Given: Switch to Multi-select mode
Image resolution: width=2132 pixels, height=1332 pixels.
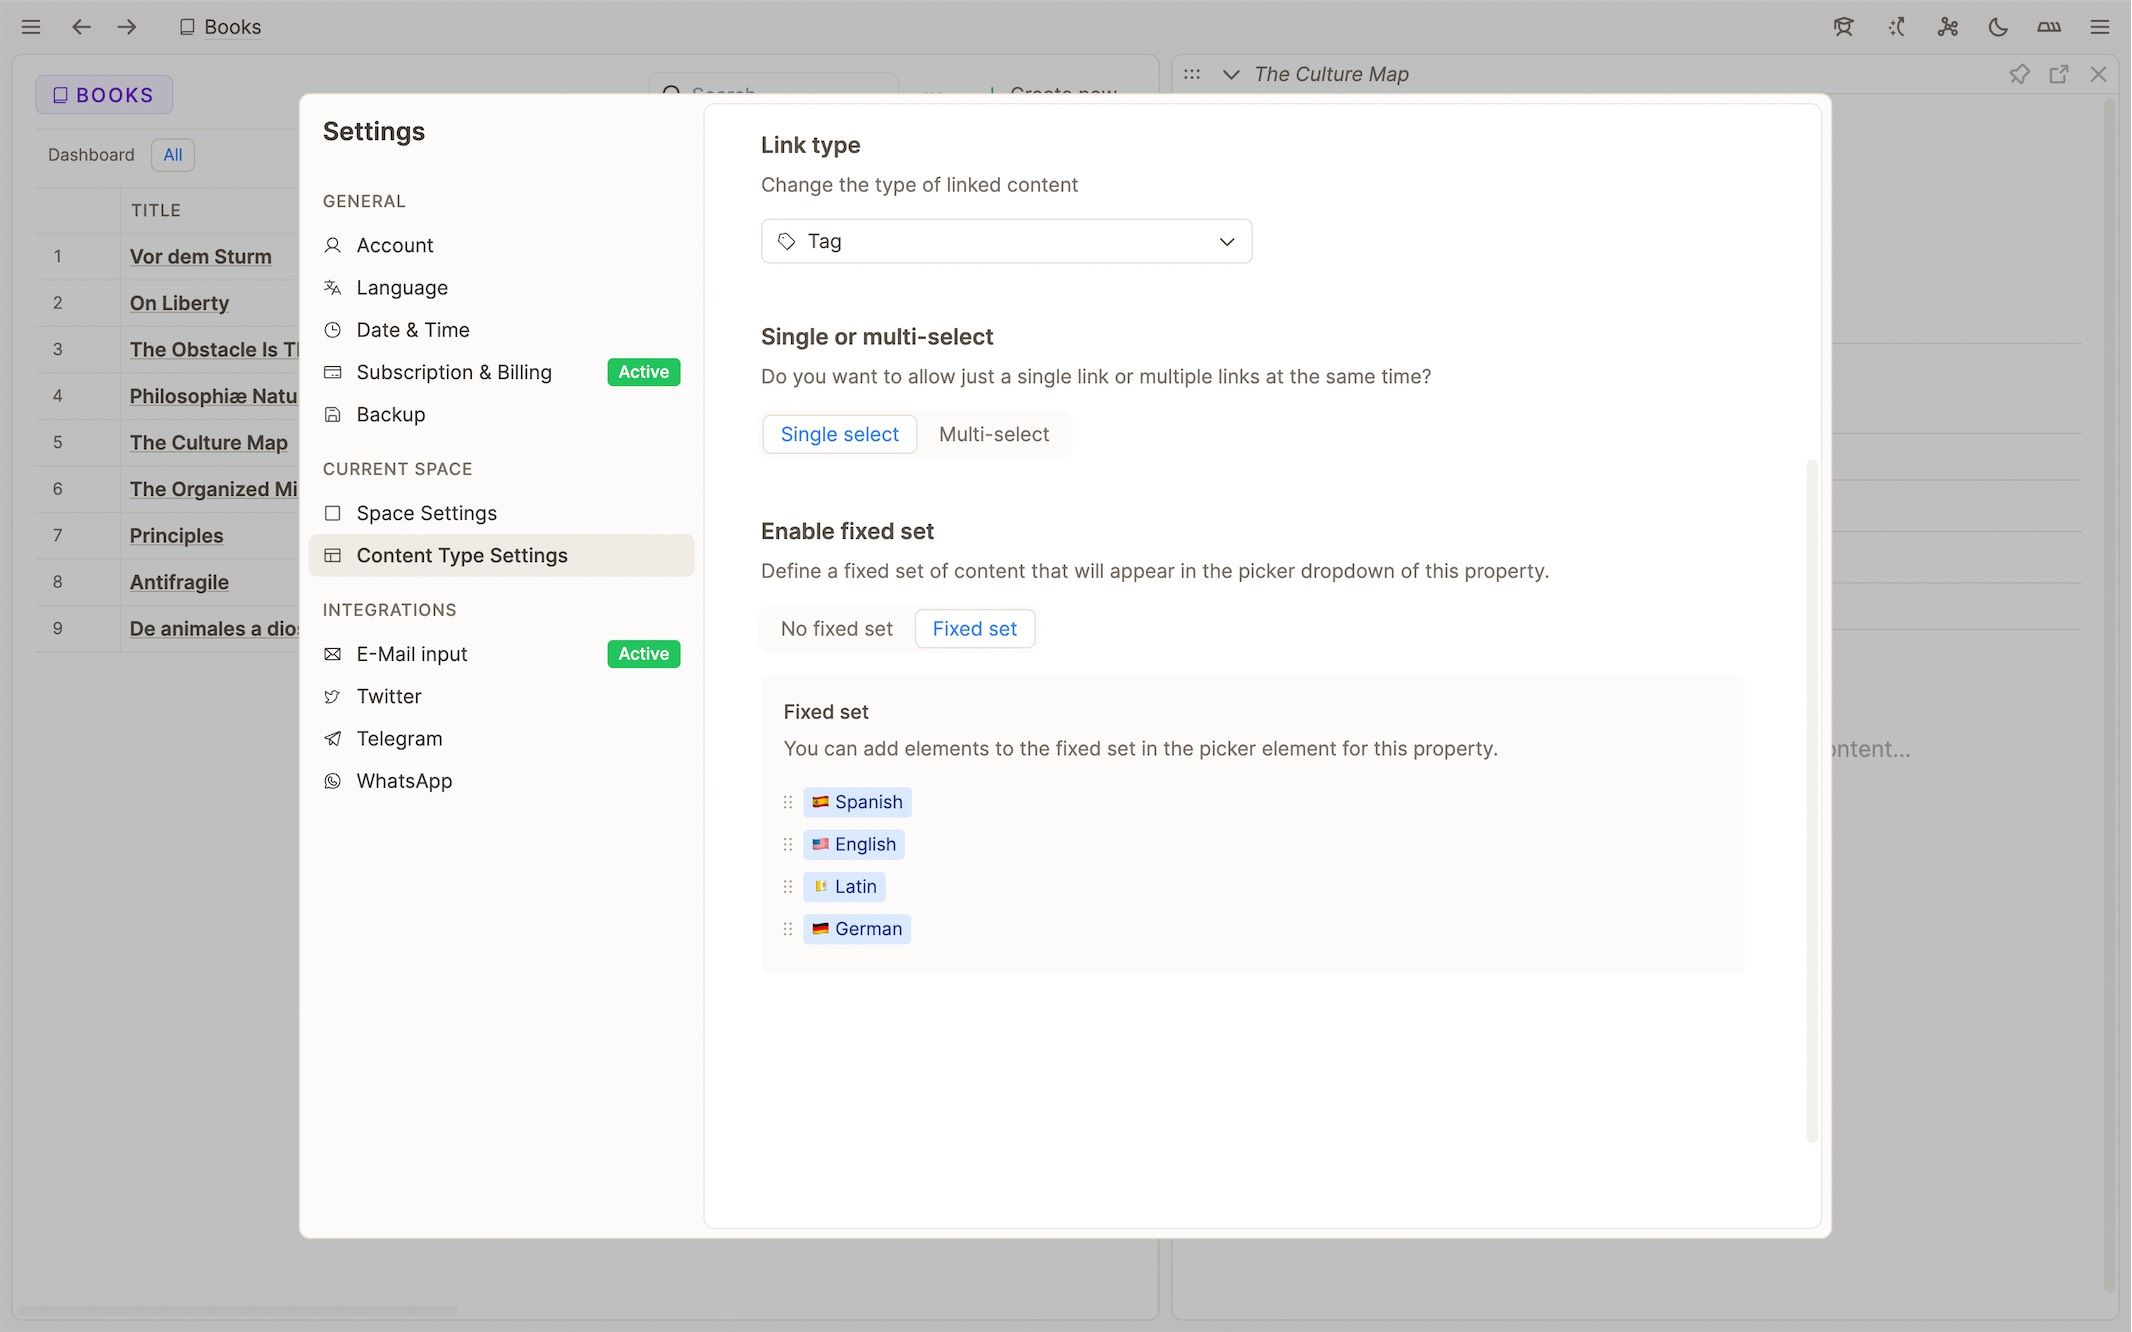Looking at the screenshot, I should [x=993, y=434].
